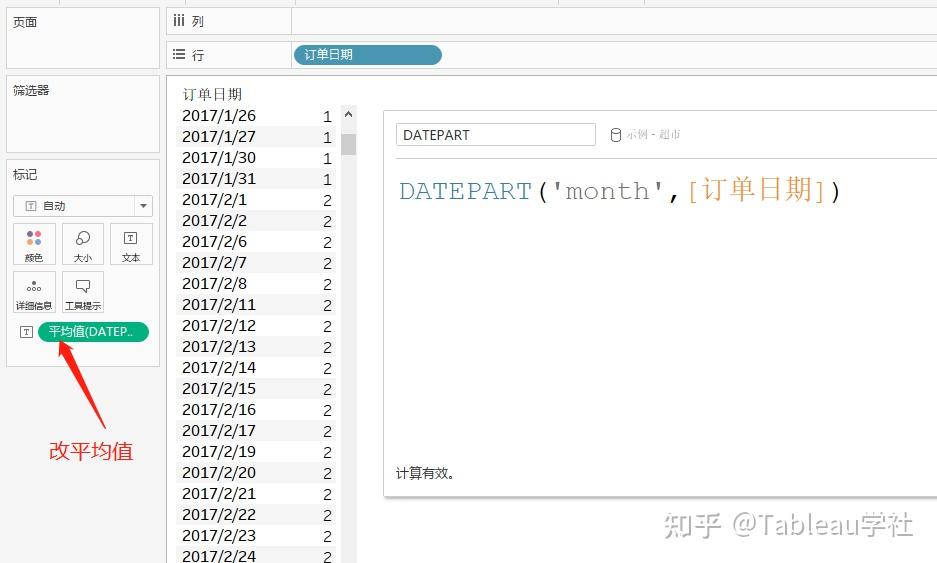Select the 订单日期 pill on Rows shelf
This screenshot has height=563, width=937.
368,55
